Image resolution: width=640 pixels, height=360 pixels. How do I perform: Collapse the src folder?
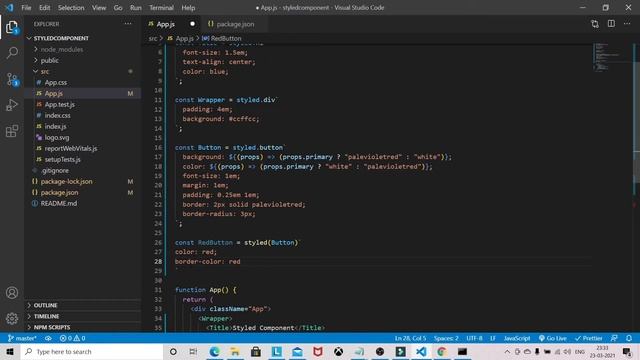tap(45, 71)
